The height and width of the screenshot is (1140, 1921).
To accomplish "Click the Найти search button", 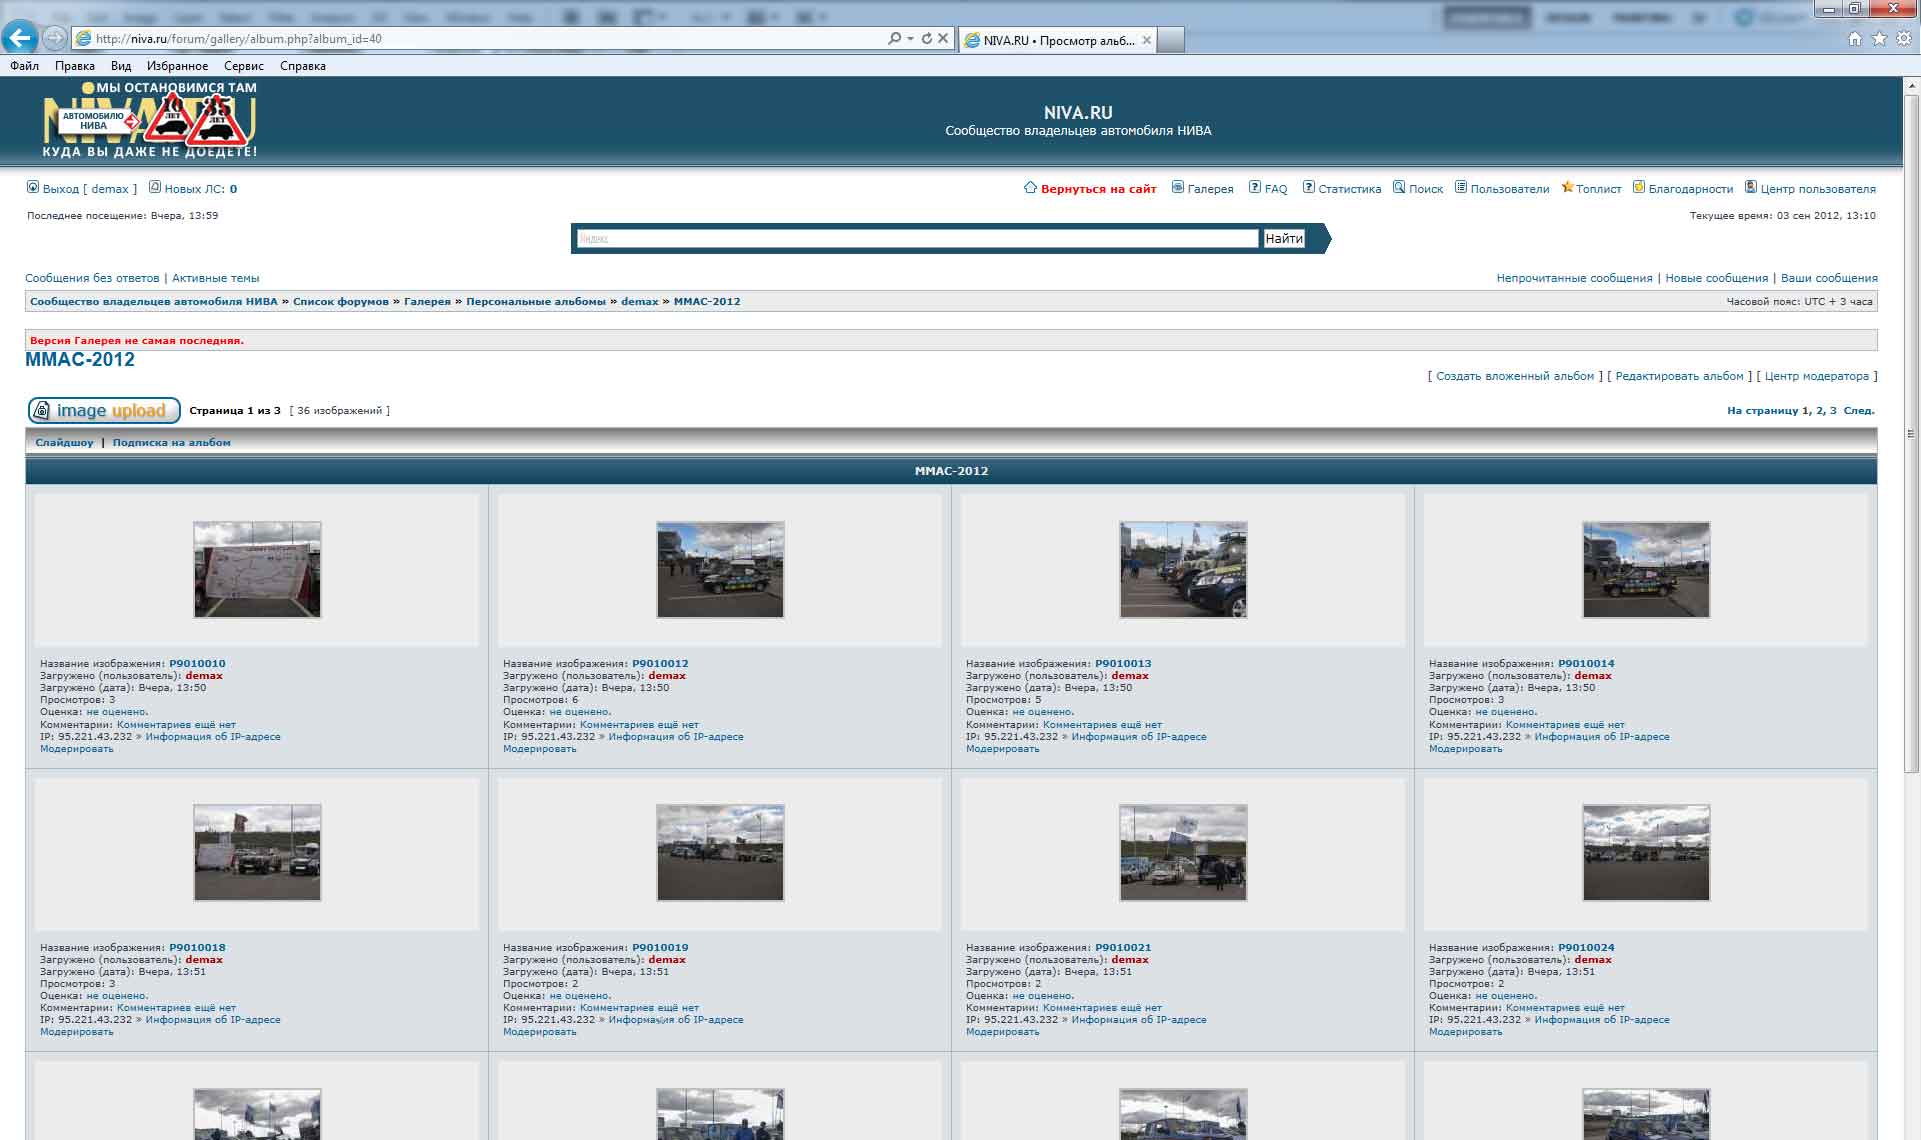I will [1283, 239].
